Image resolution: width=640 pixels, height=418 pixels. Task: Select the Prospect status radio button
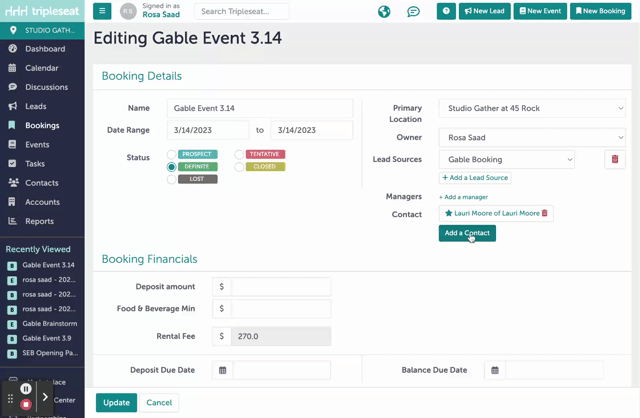point(172,155)
